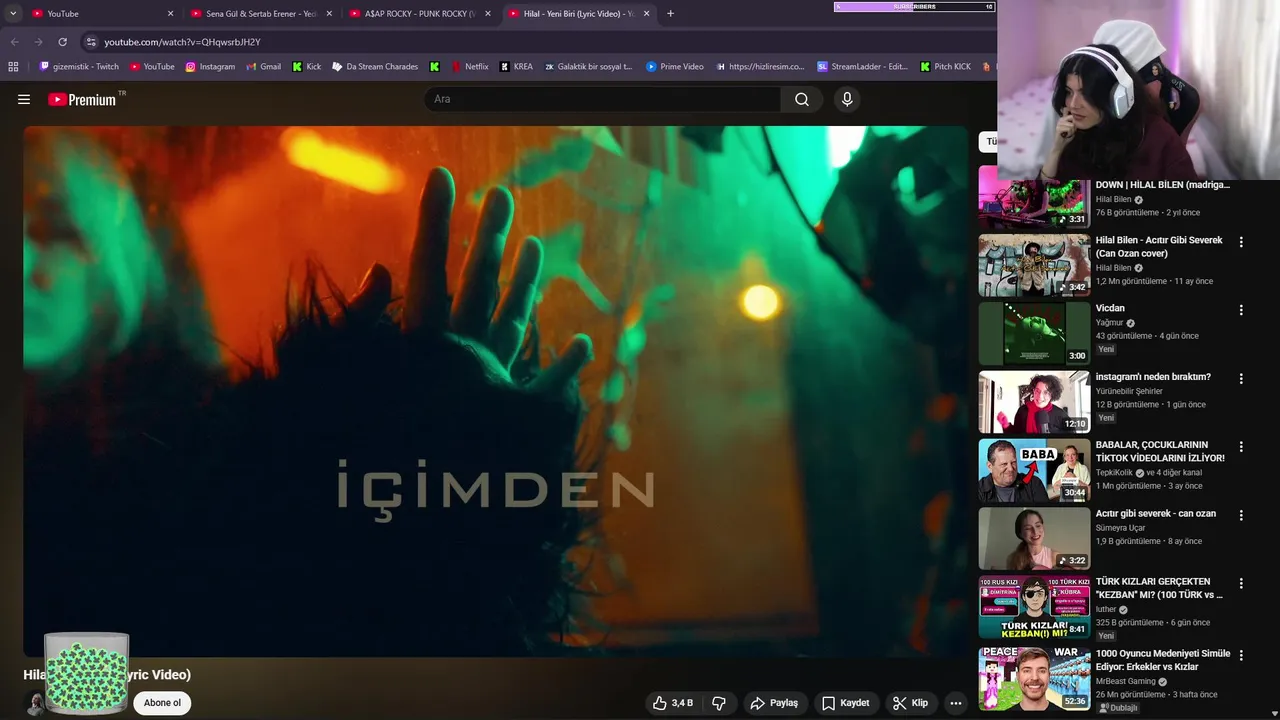The width and height of the screenshot is (1280, 720).
Task: Open Netflix bookmark
Action: pyautogui.click(x=469, y=67)
